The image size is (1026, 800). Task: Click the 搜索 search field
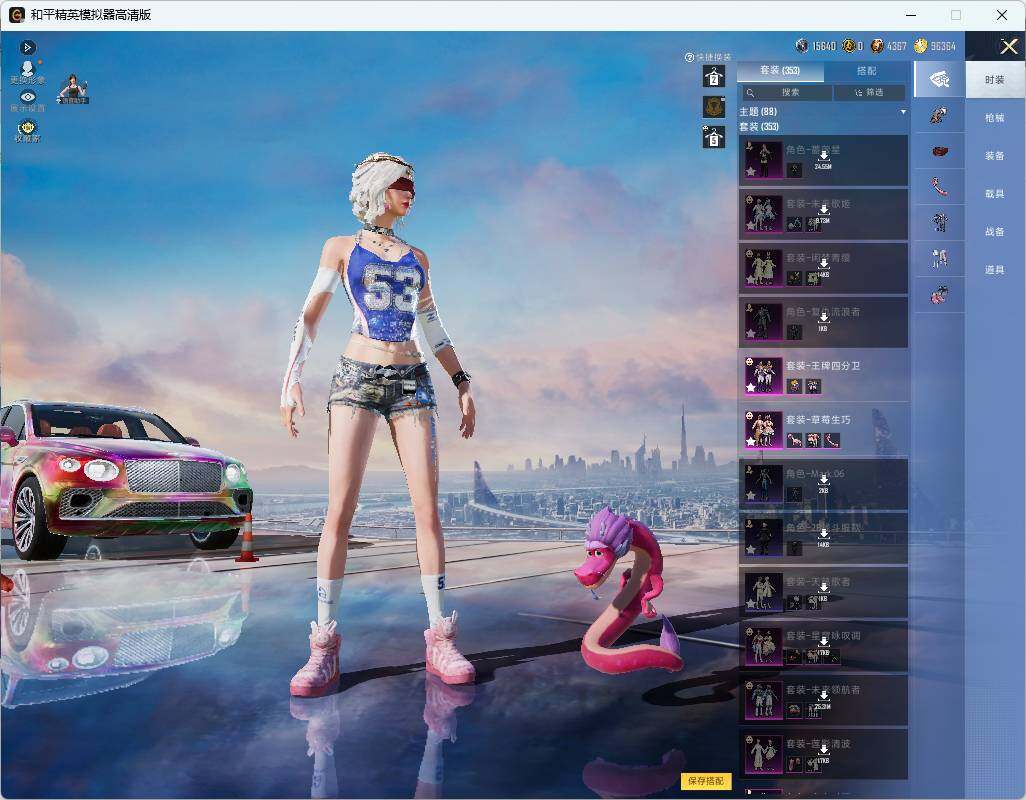(785, 92)
